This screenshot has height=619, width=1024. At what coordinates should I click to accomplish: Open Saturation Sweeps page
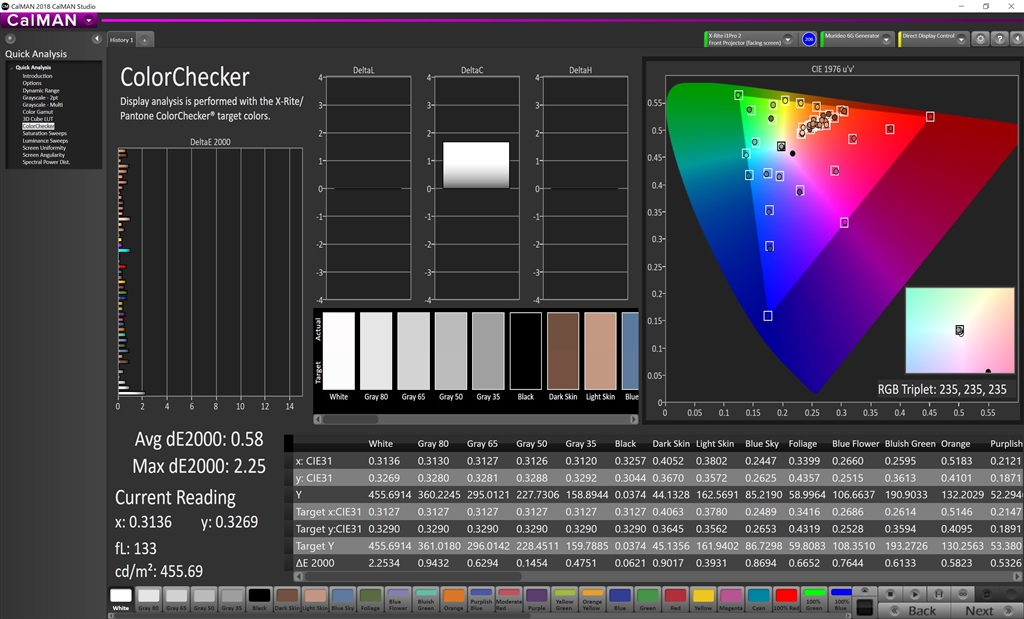44,133
